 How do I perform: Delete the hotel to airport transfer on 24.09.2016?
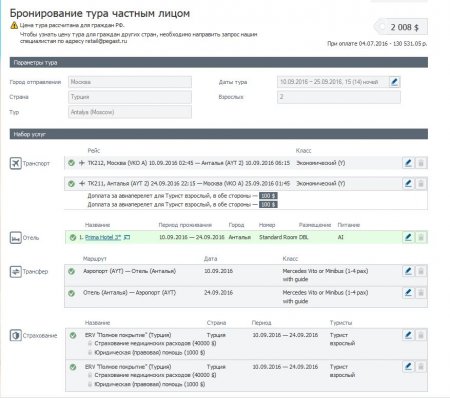coord(421,293)
